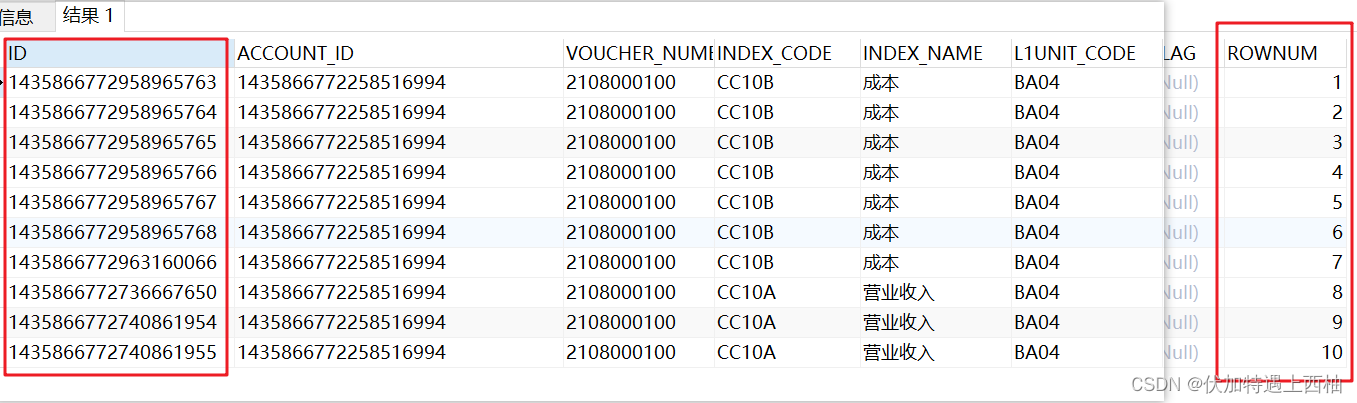Select ID cell 1435866772958965767
This screenshot has width=1357, height=403.
tap(118, 203)
